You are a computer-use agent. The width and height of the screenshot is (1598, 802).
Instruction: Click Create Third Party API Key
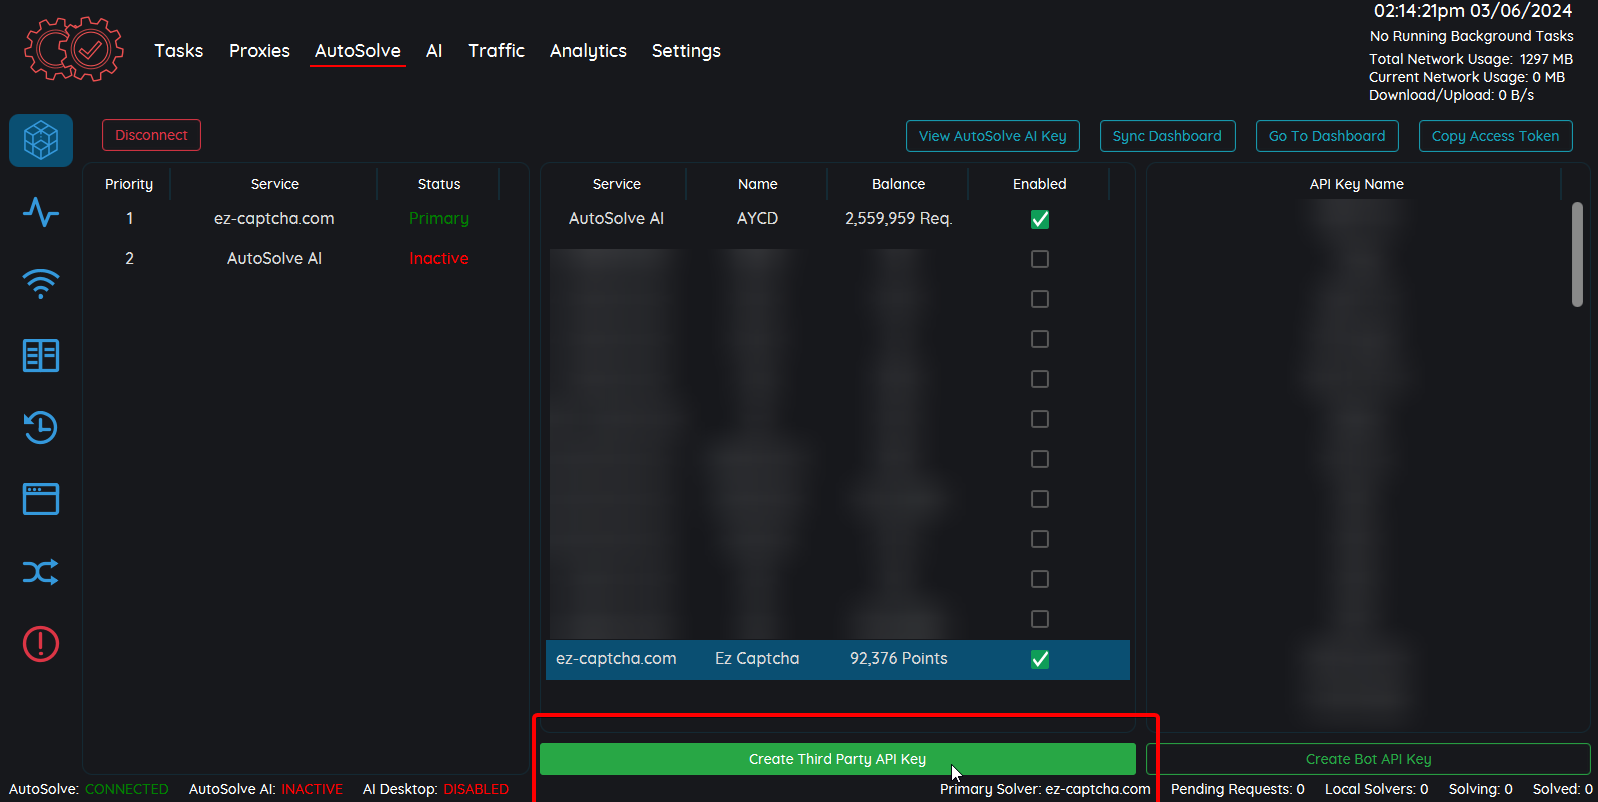(x=837, y=759)
